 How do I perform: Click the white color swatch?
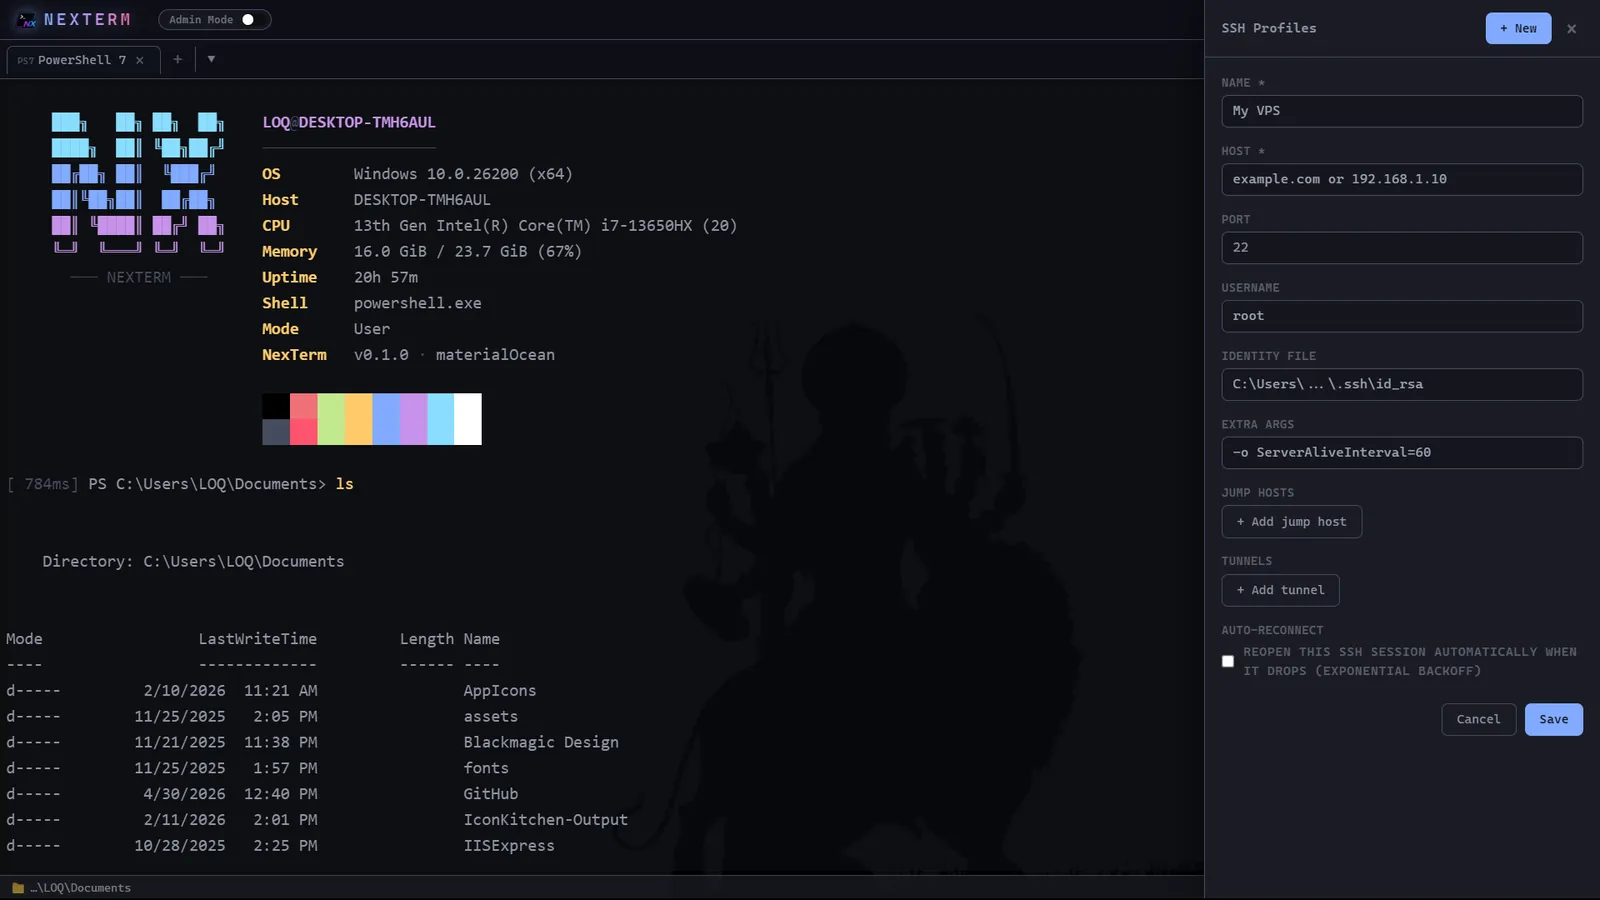[468, 419]
